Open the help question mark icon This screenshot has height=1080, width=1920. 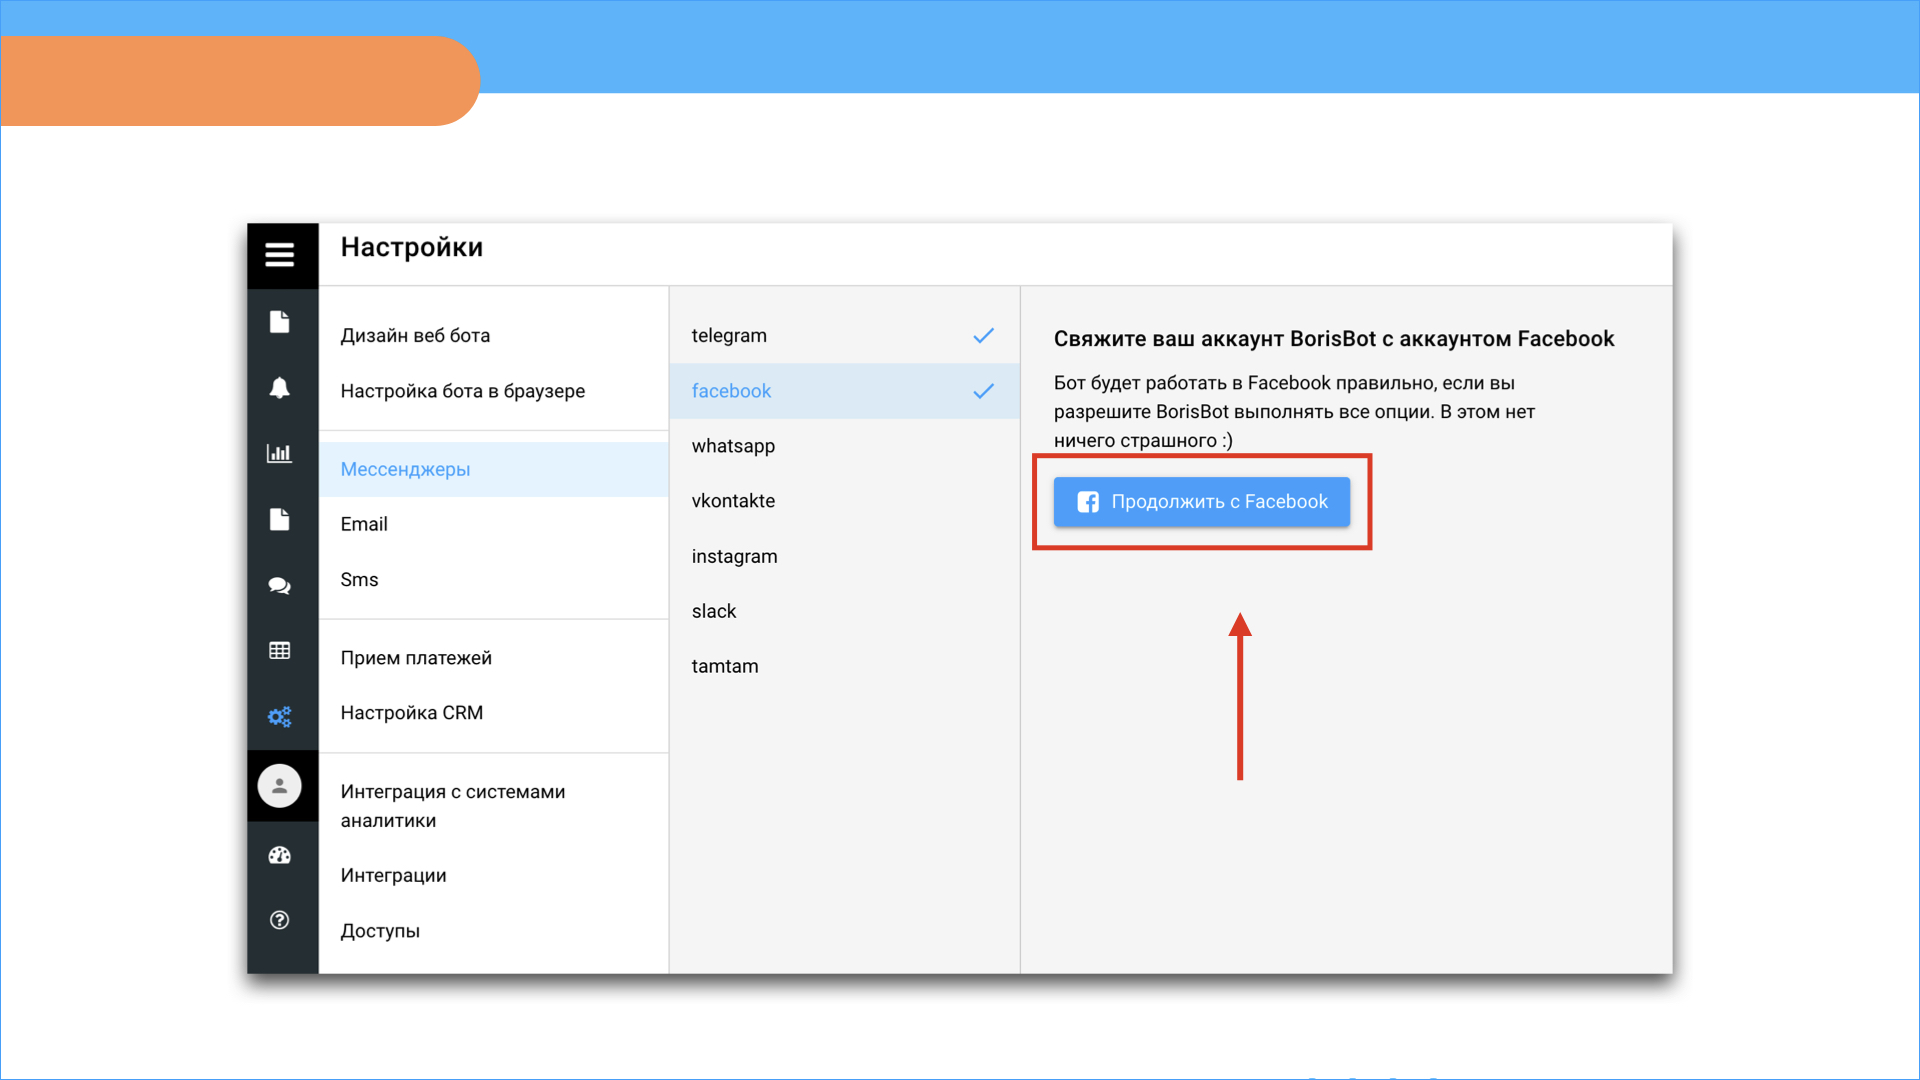280,920
